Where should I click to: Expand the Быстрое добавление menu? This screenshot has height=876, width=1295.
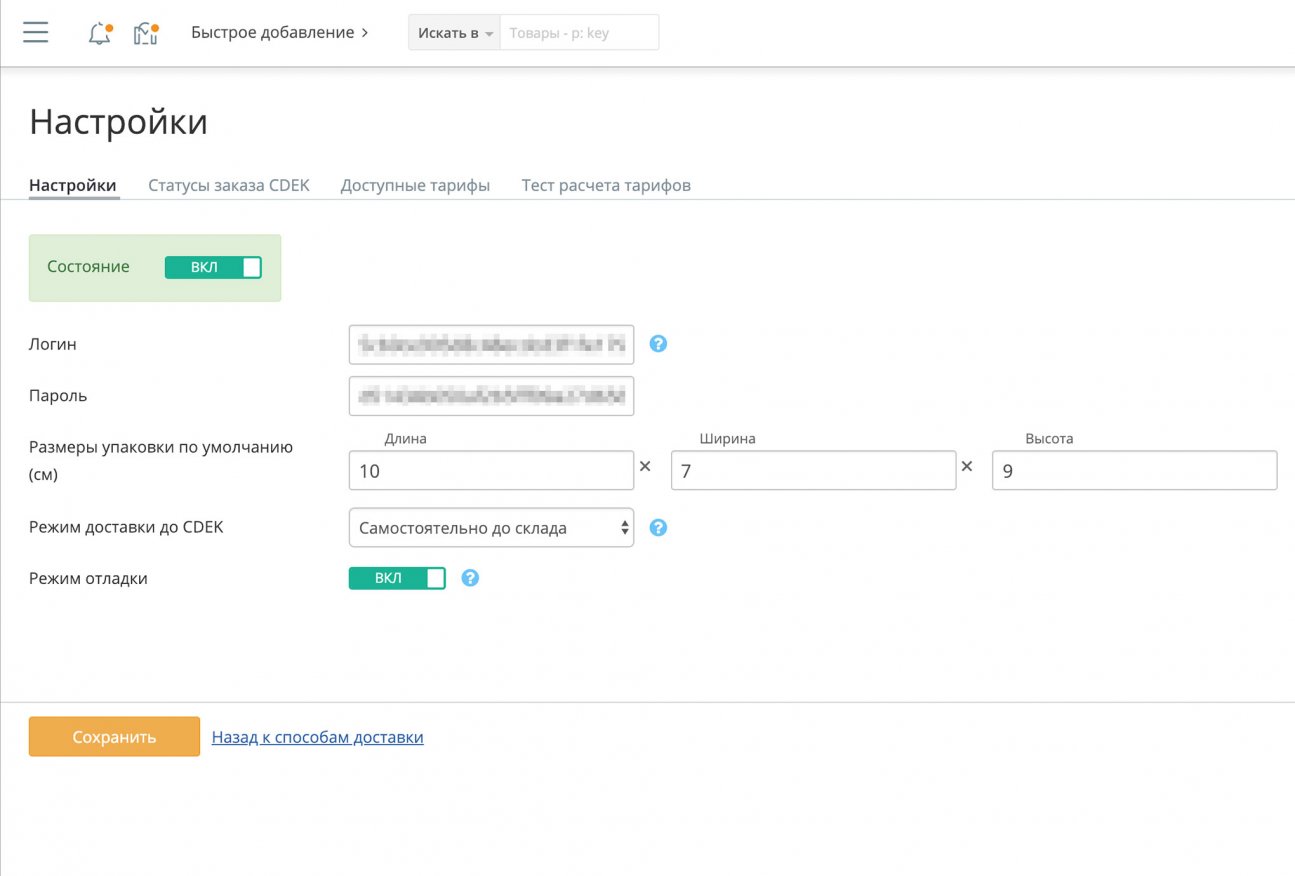tap(280, 33)
